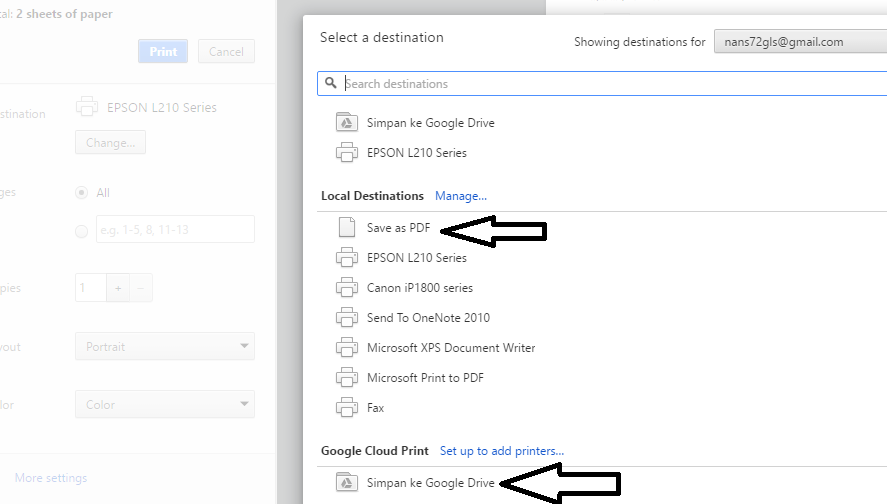Click the printer icon for the EPSON L210 Series local destination
887x504 pixels.
(347, 257)
